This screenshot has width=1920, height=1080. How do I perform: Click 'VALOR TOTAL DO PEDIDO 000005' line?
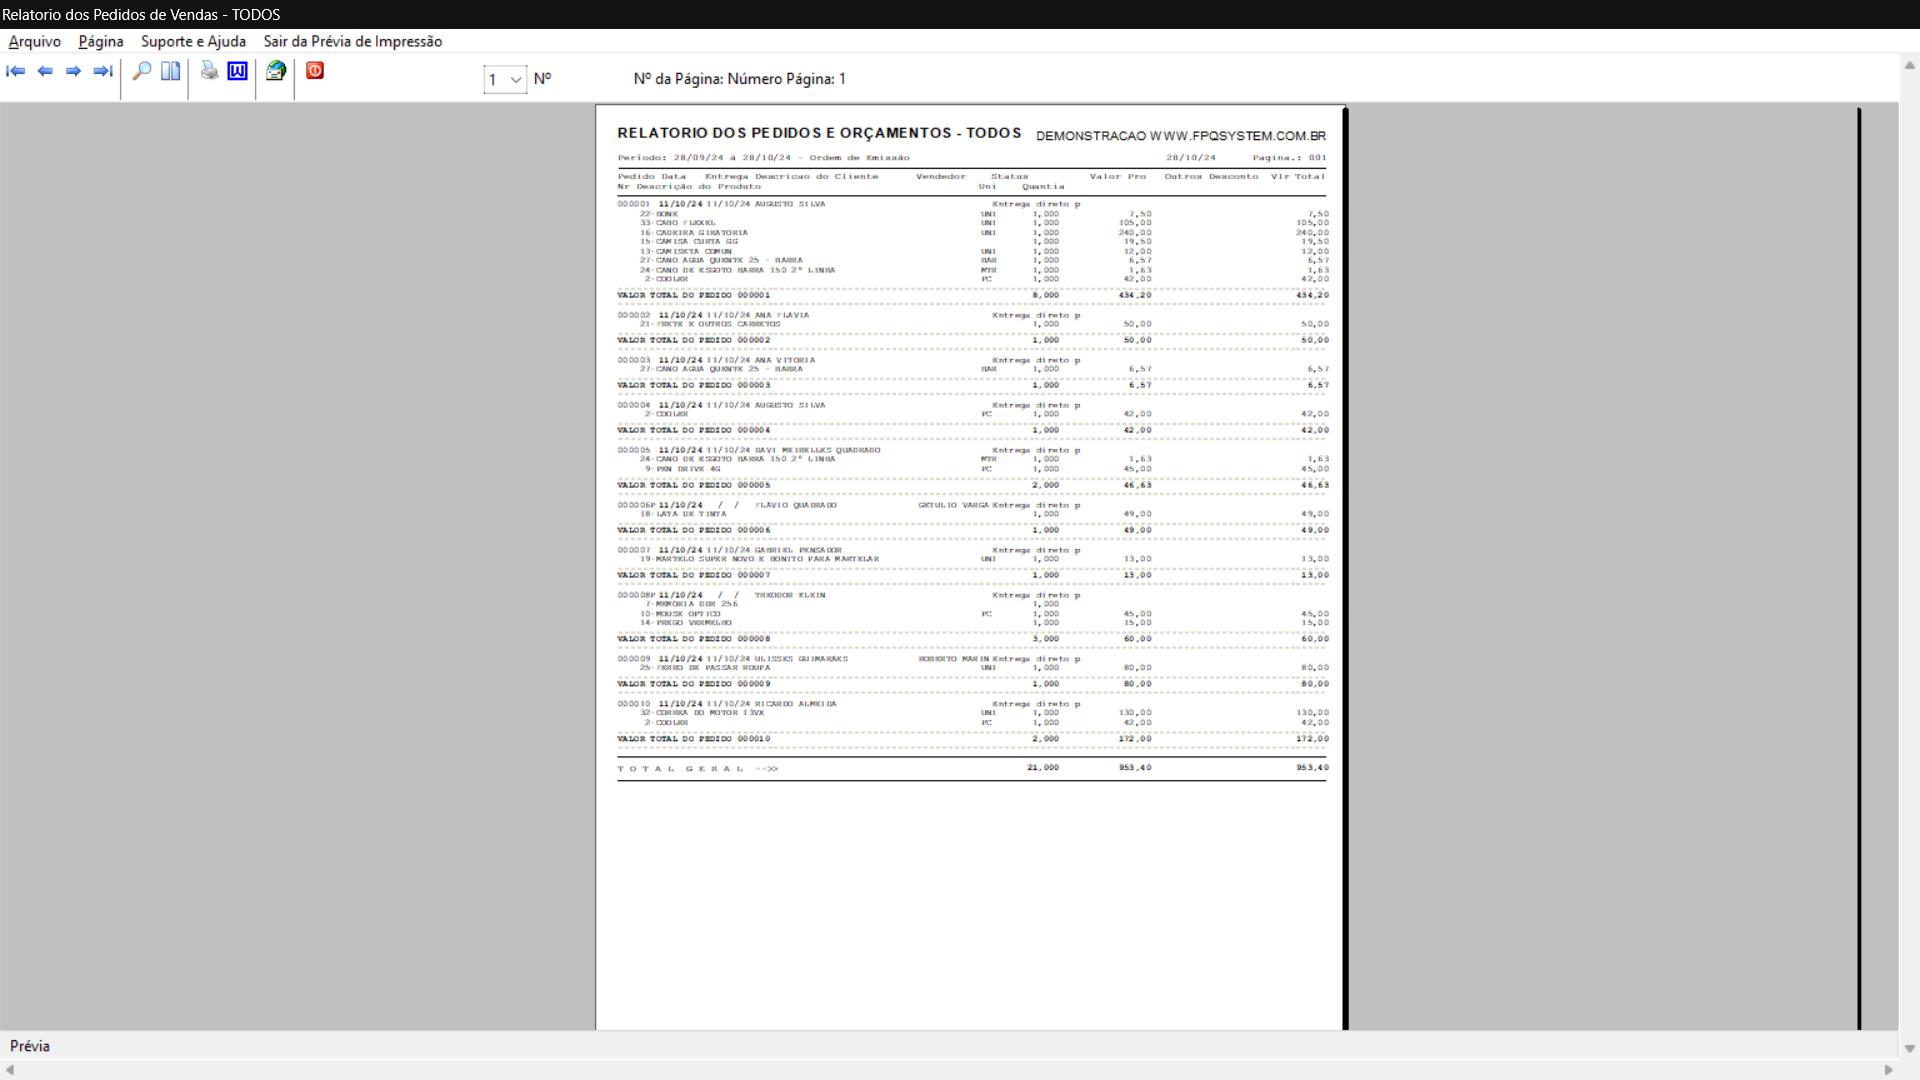694,485
